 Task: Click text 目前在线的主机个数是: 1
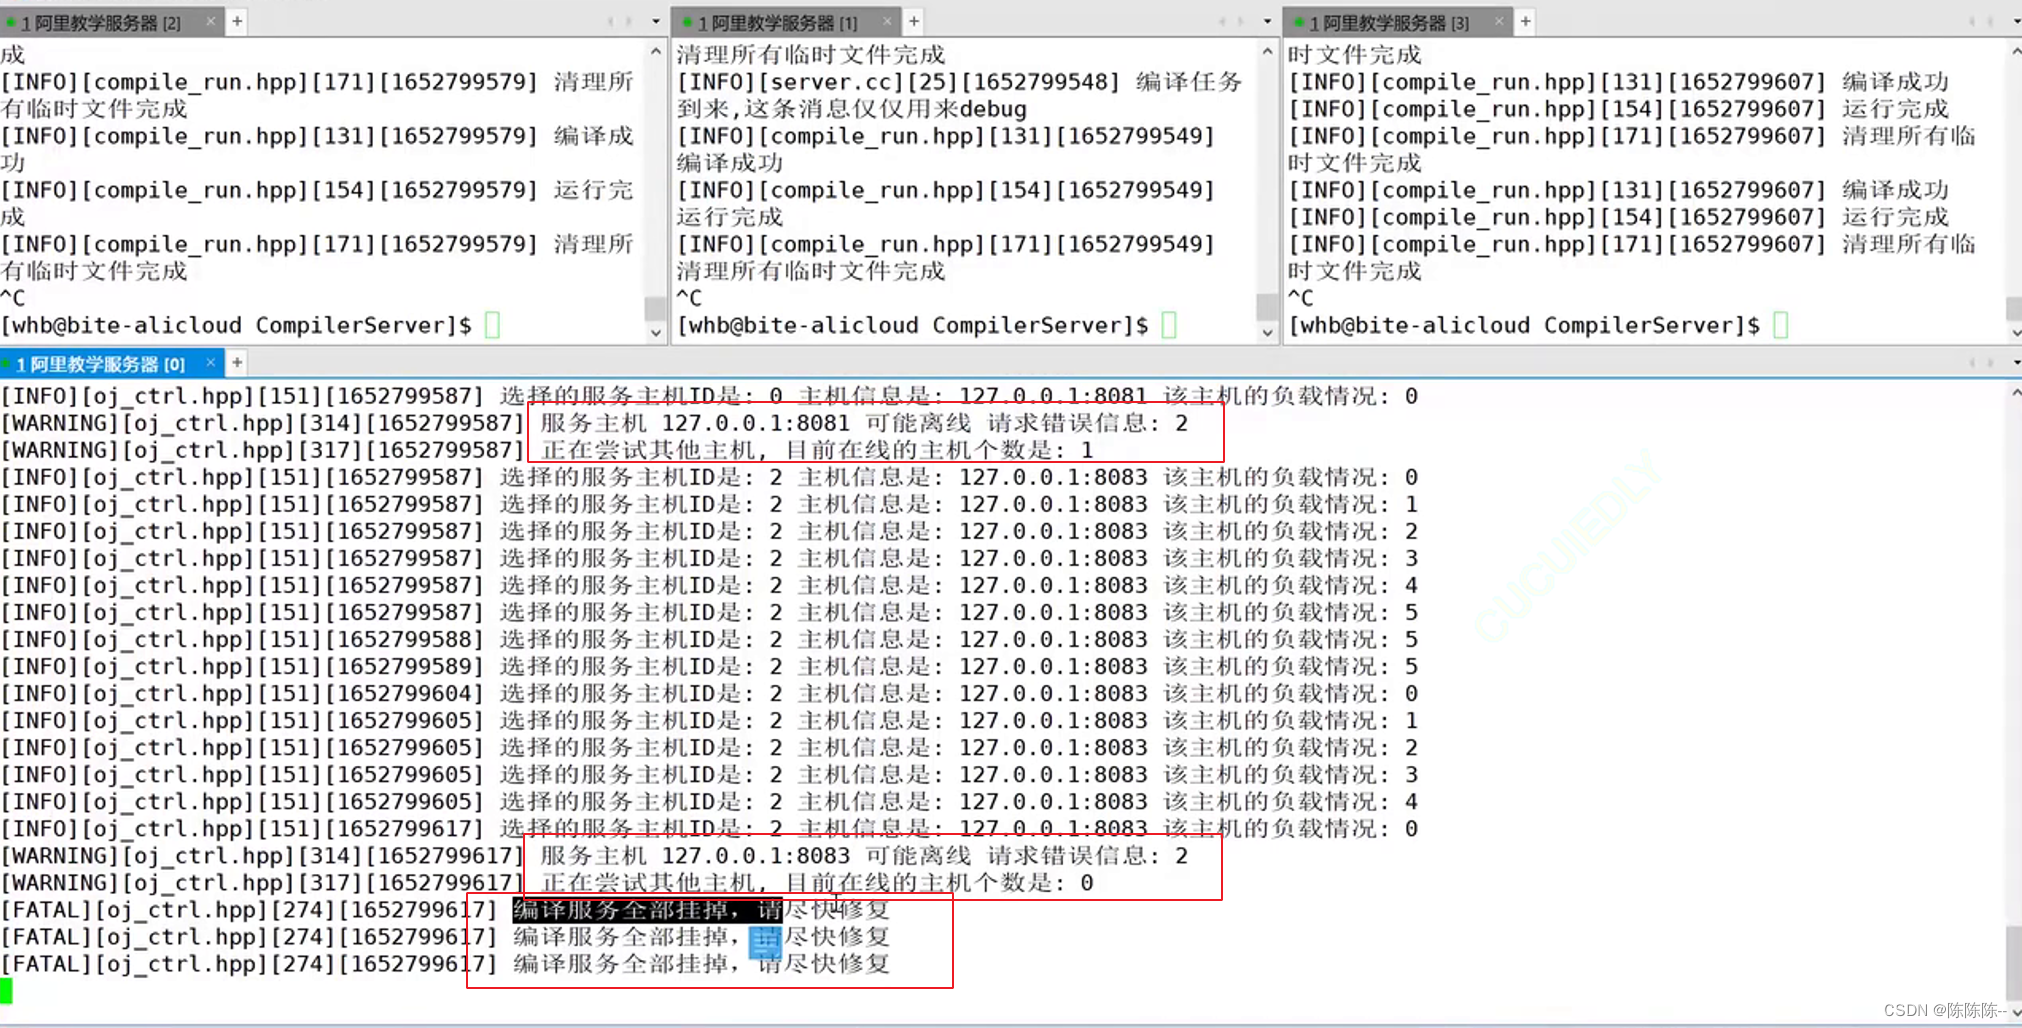[940, 450]
